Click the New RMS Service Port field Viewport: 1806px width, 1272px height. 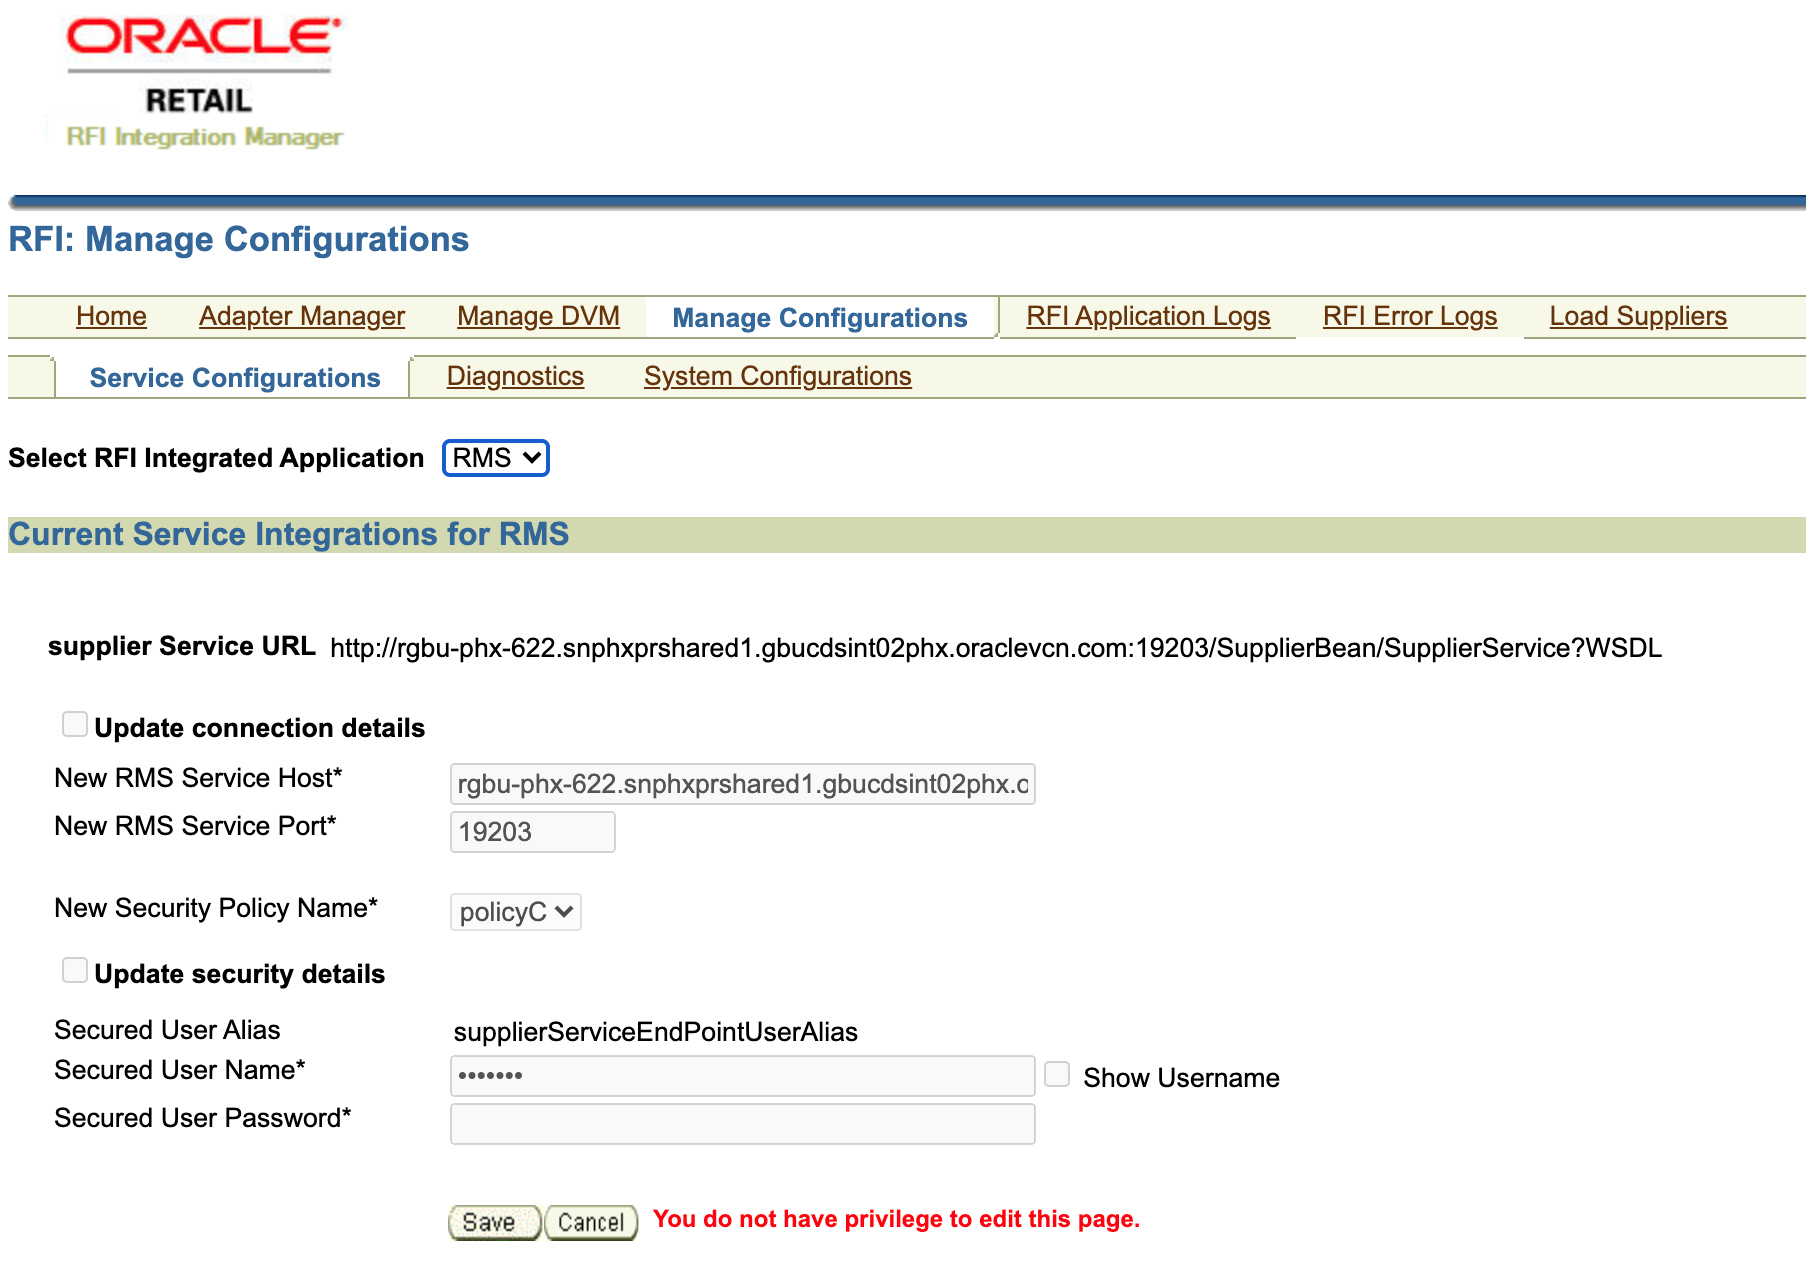[532, 831]
